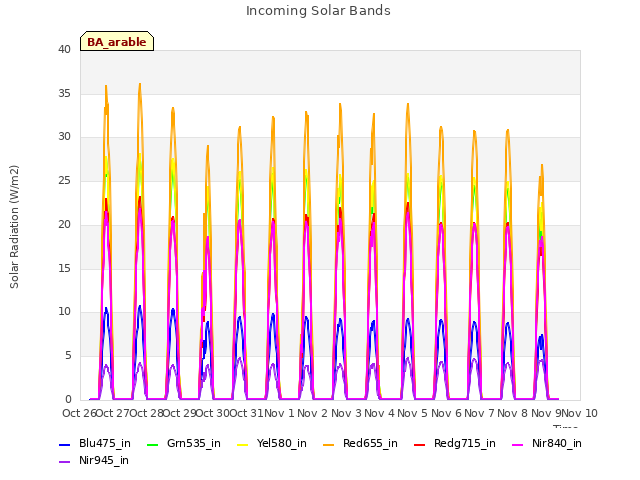Click the Oct 31 x-axis tick label
This screenshot has height=480, width=640.
coord(246,413)
